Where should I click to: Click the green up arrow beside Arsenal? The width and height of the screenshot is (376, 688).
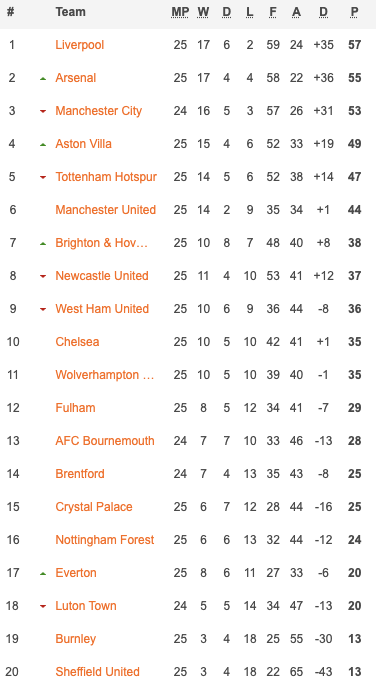(x=43, y=79)
